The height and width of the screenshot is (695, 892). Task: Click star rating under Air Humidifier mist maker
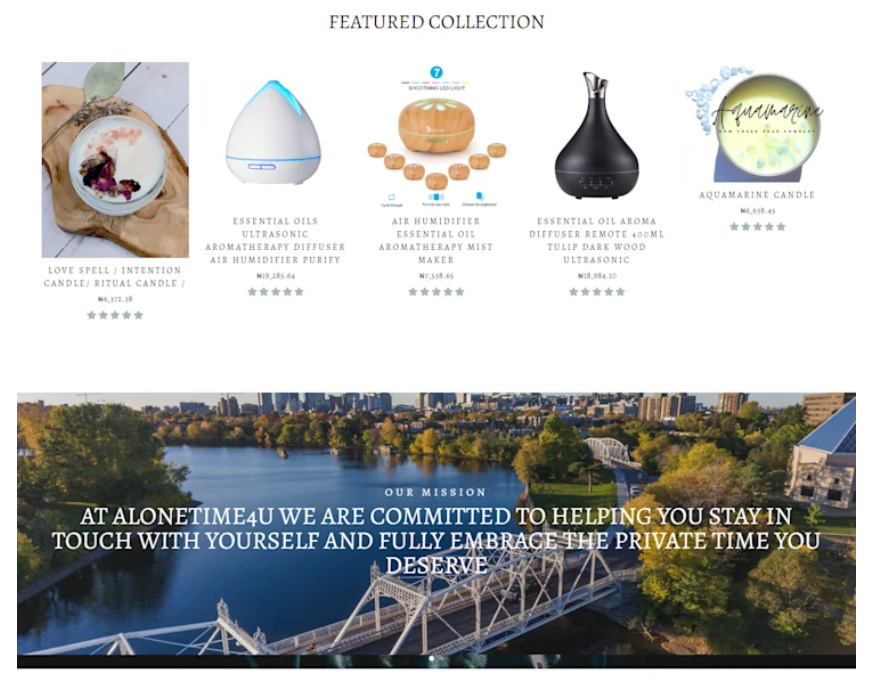(x=436, y=292)
